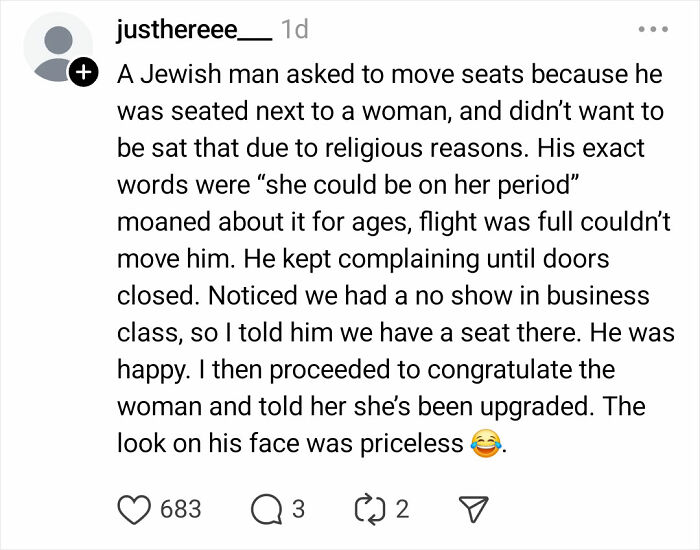Viewport: 700px width, 550px height.
Task: View the 3 replies count
Action: pyautogui.click(x=297, y=508)
